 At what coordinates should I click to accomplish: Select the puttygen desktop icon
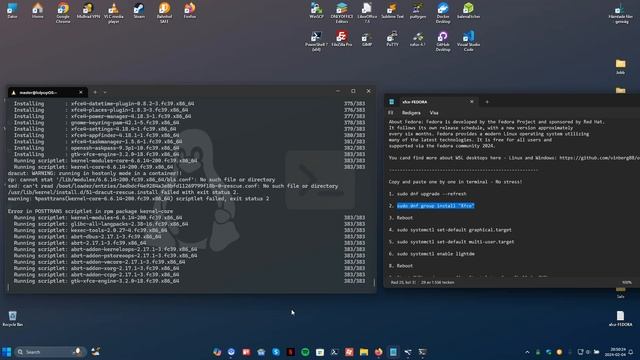tap(418, 11)
